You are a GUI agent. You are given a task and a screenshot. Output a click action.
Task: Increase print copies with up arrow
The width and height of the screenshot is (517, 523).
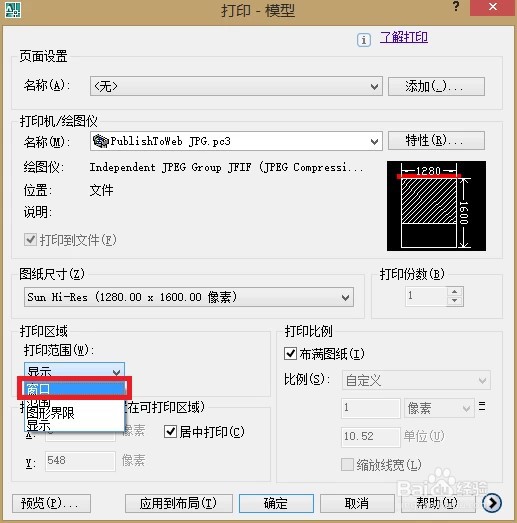tap(454, 292)
